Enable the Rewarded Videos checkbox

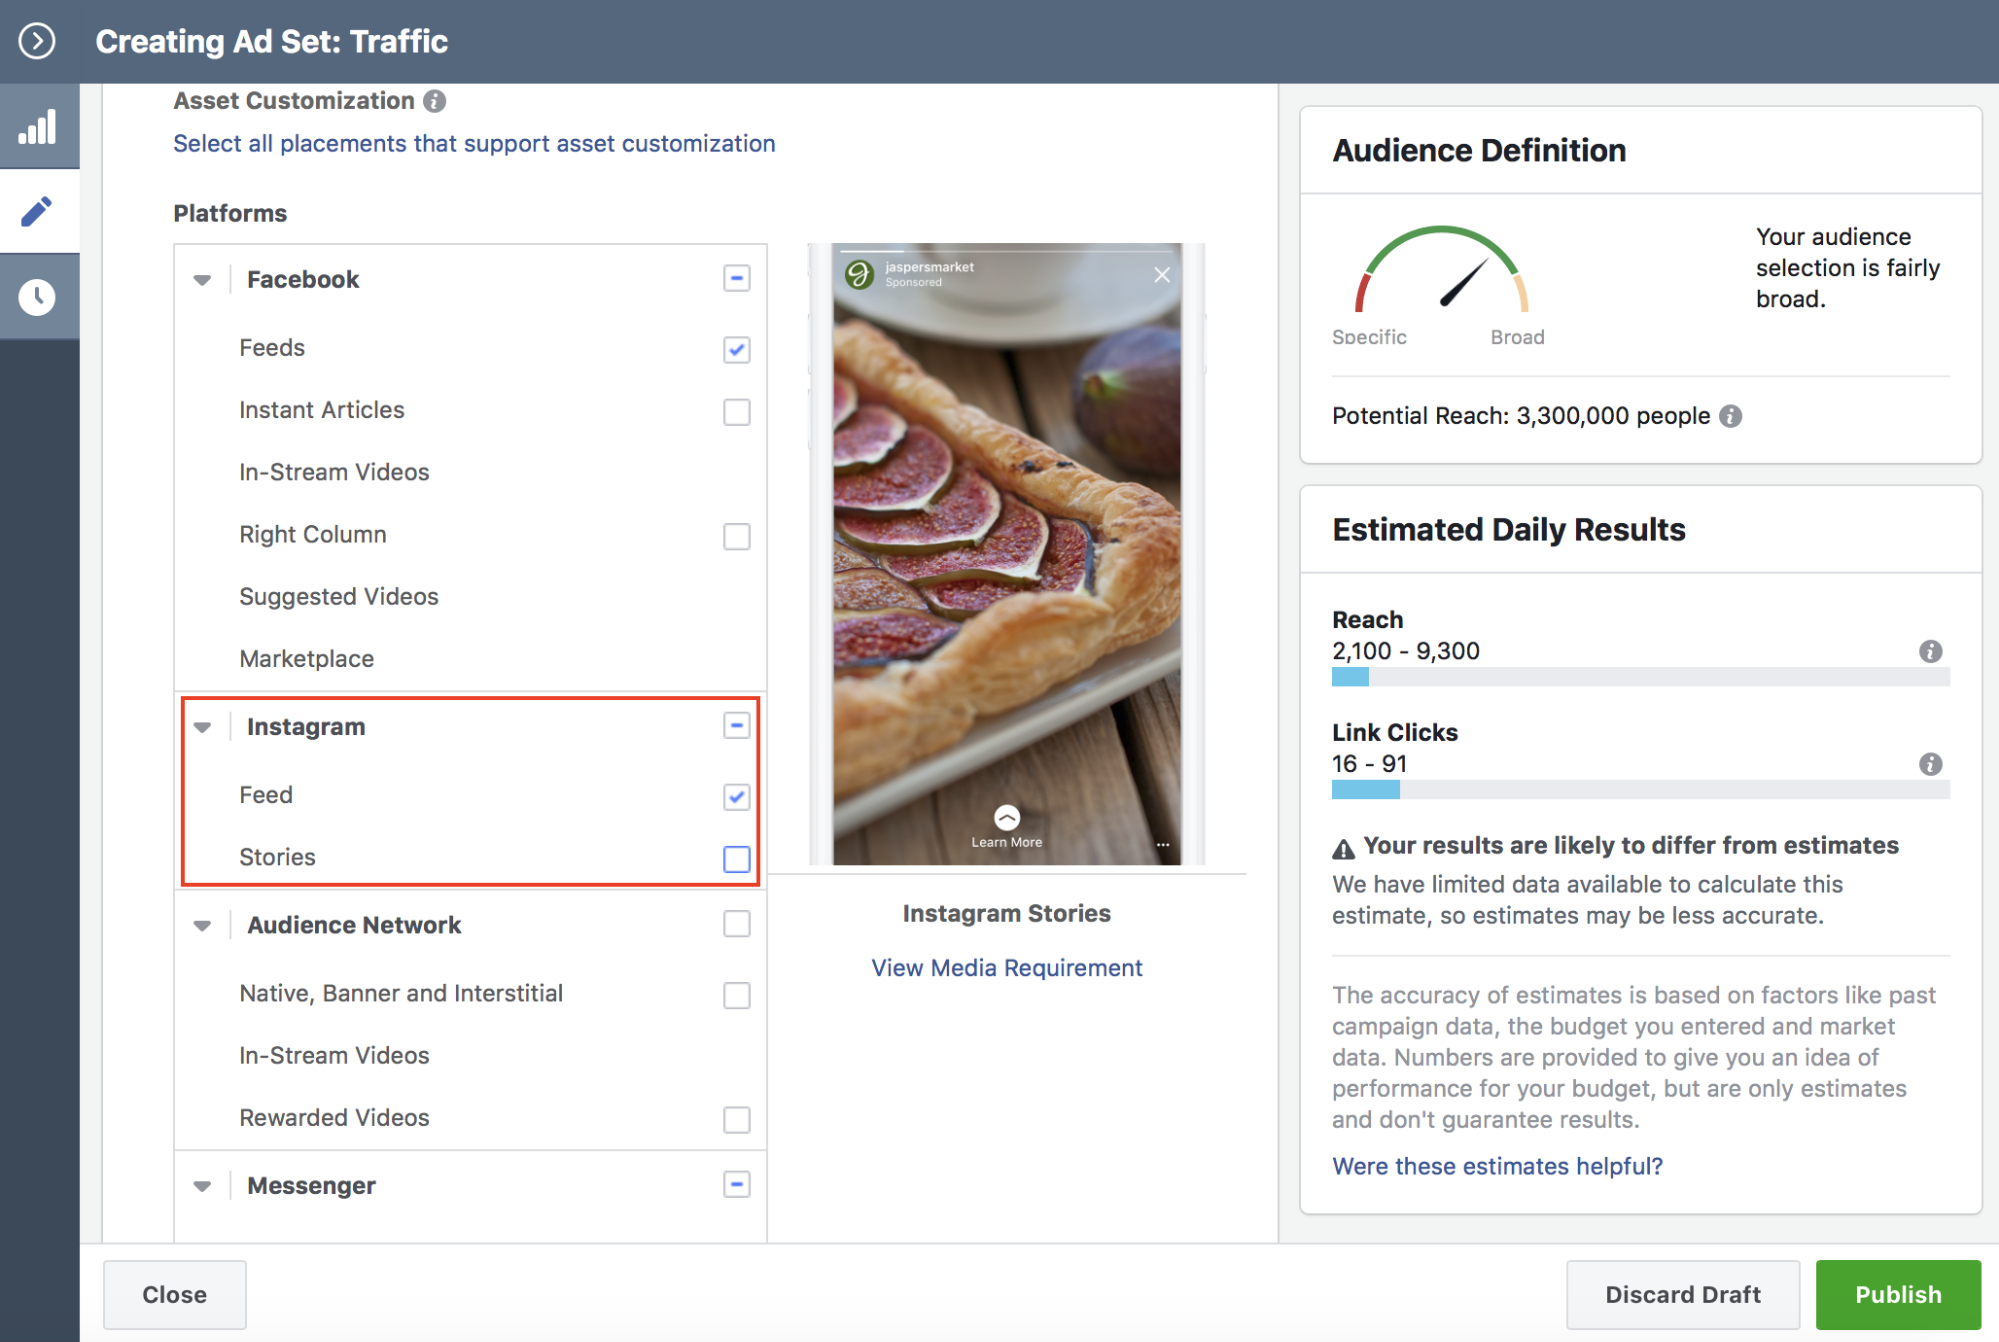click(x=737, y=1119)
